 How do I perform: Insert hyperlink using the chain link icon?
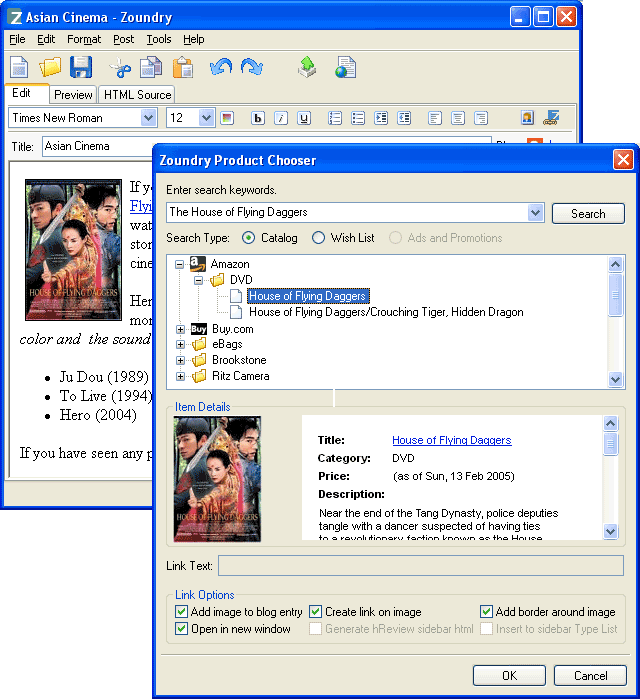pyautogui.click(x=551, y=118)
